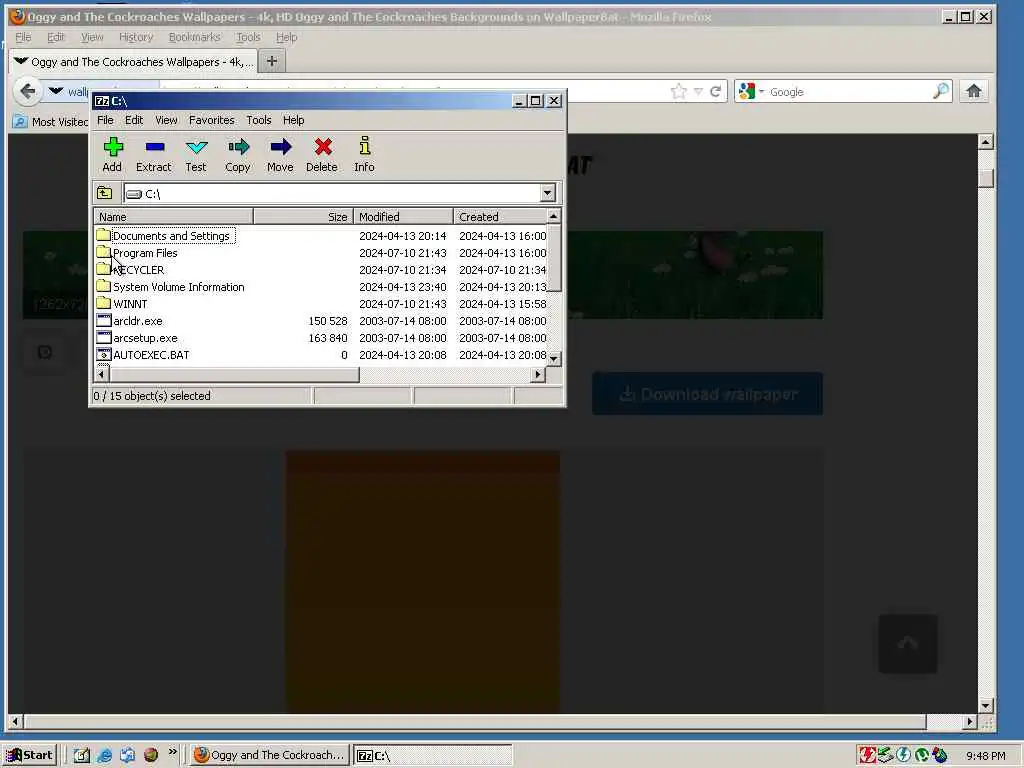Image resolution: width=1024 pixels, height=768 pixels.
Task: Click the 7-Zip path address field
Action: pyautogui.click(x=331, y=193)
